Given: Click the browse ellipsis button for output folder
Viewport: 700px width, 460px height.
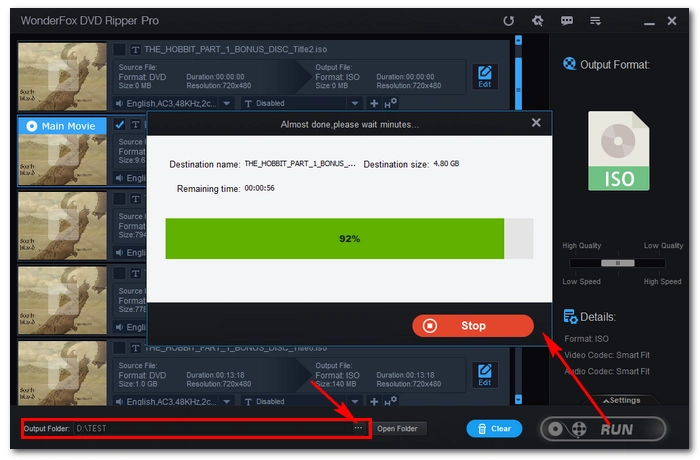Looking at the screenshot, I should click(358, 428).
